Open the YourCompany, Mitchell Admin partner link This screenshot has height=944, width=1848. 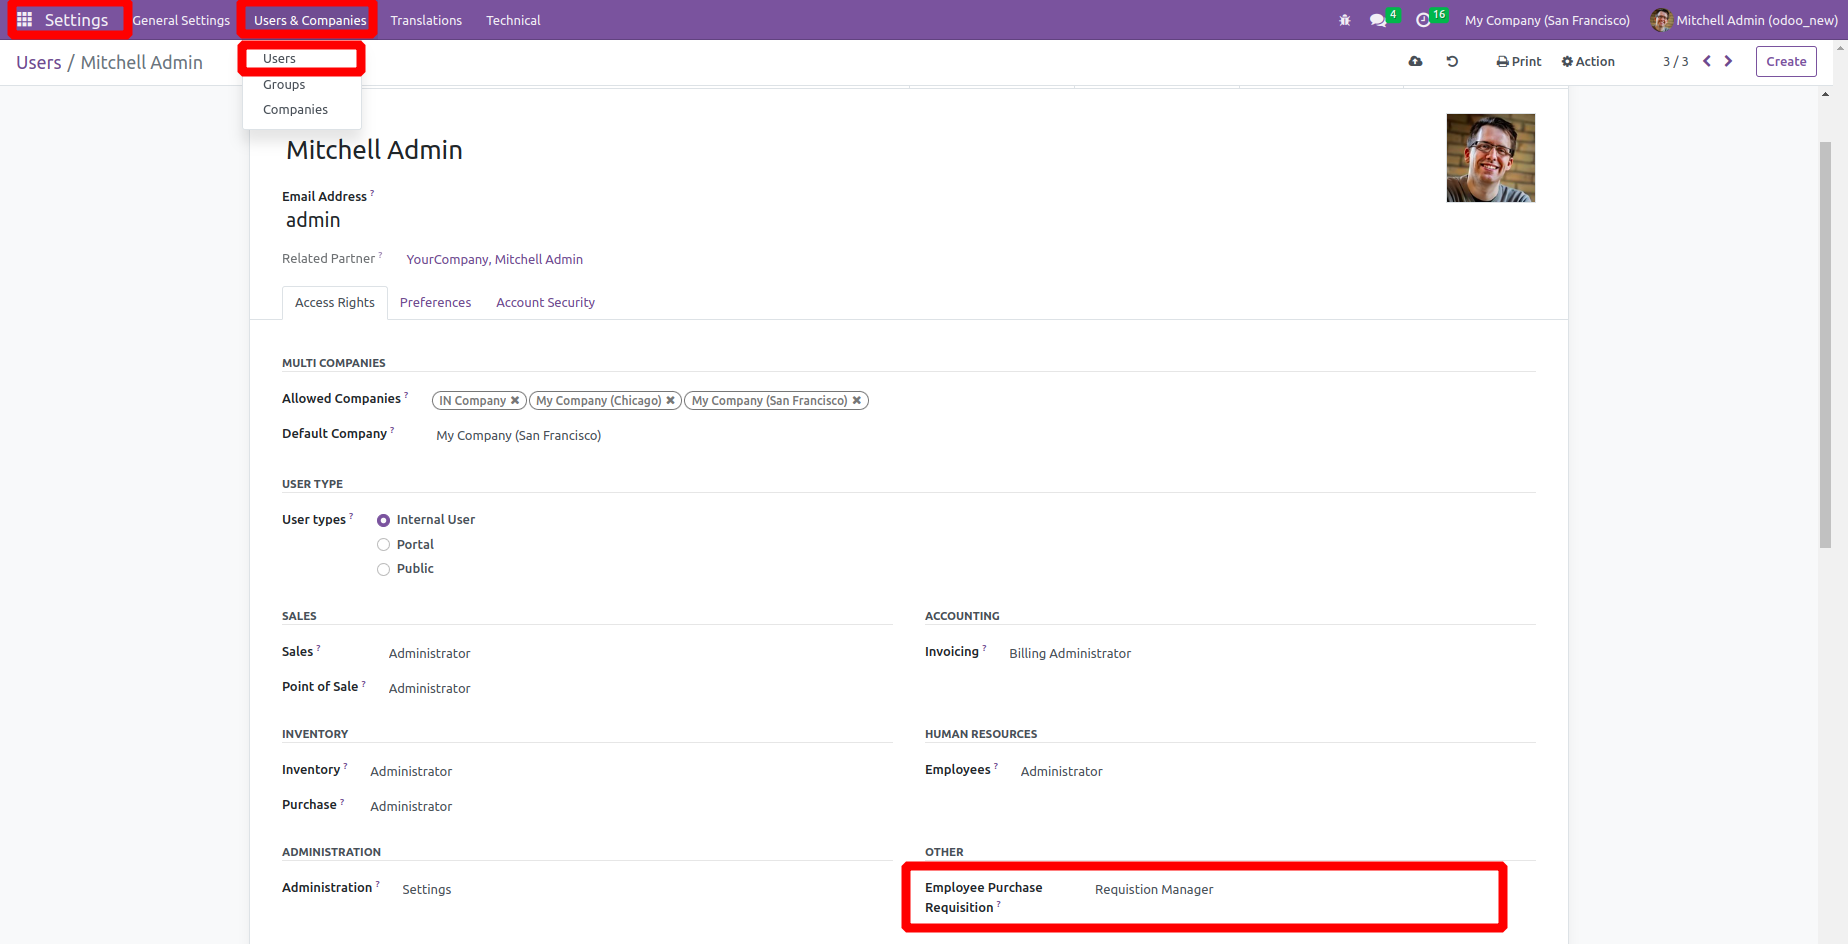495,260
